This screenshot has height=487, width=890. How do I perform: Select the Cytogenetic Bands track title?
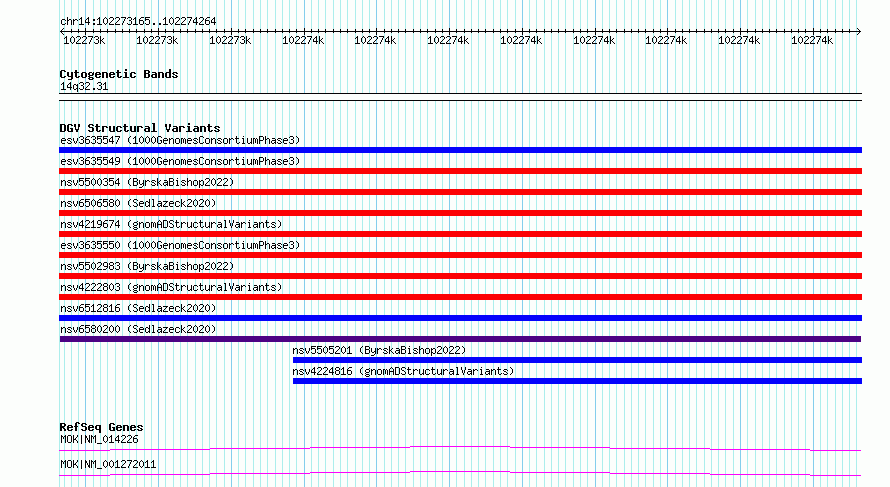tap(119, 74)
